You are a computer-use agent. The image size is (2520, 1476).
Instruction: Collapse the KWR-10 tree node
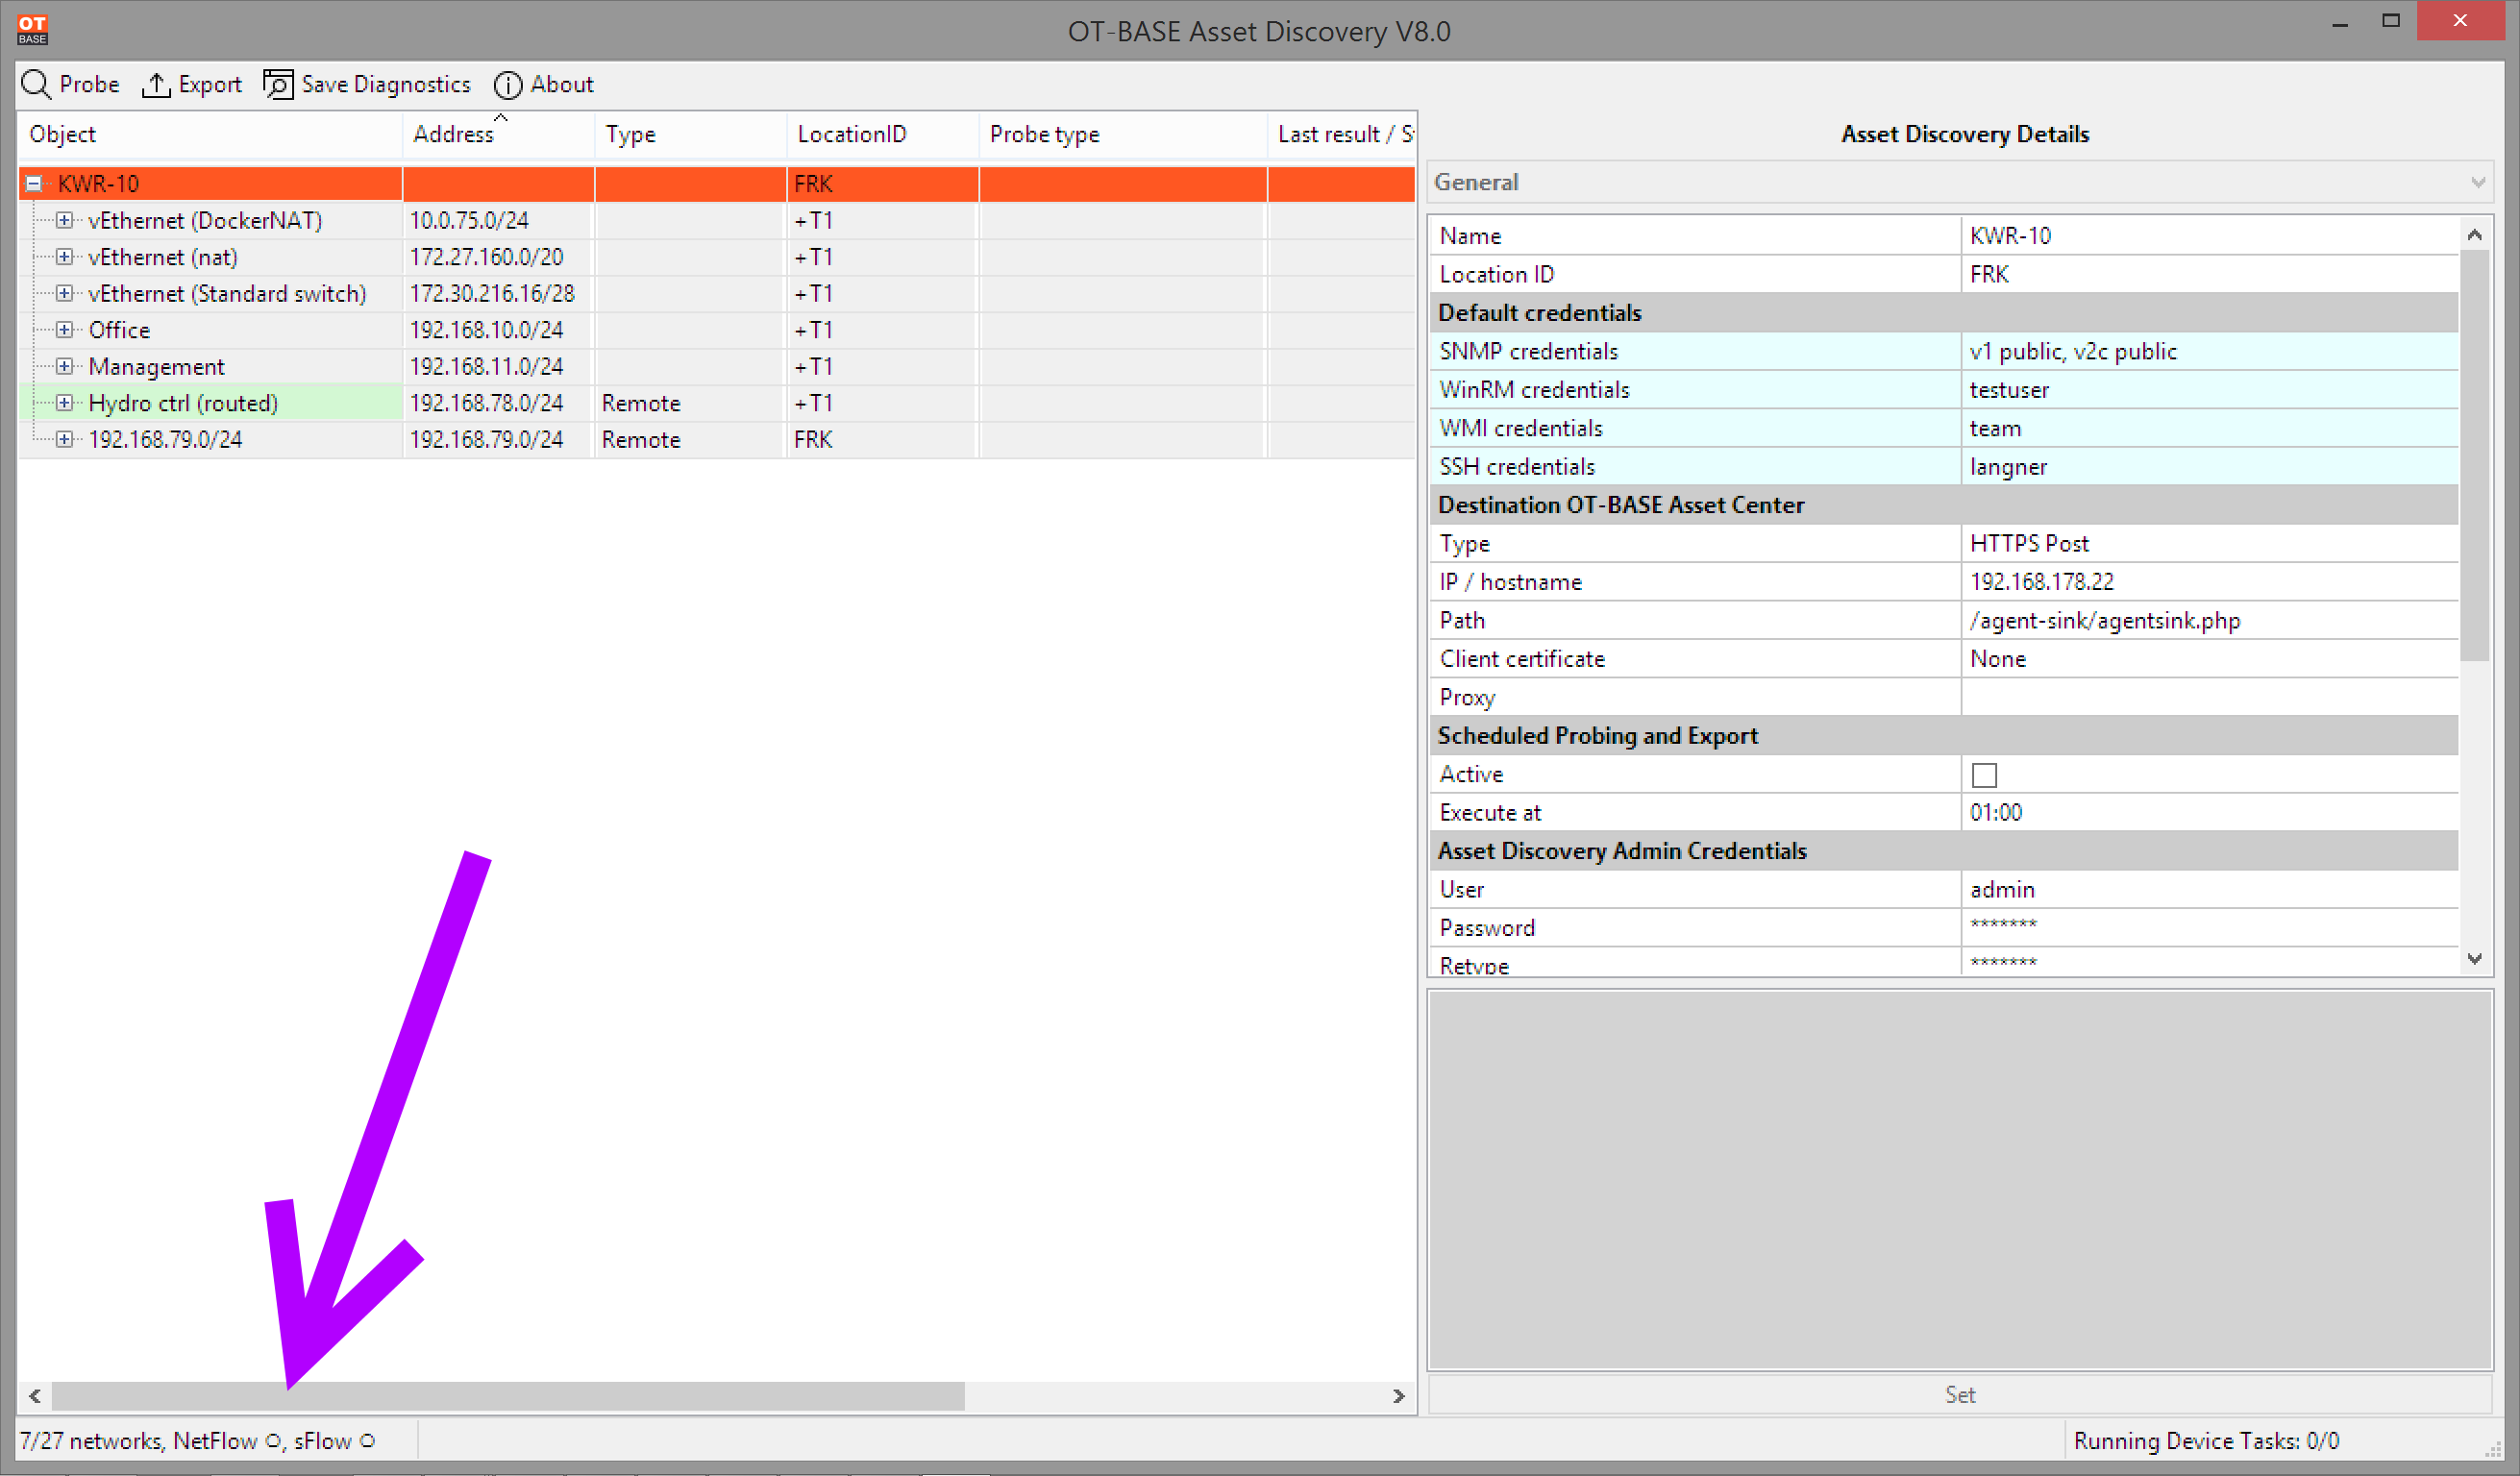[x=34, y=184]
